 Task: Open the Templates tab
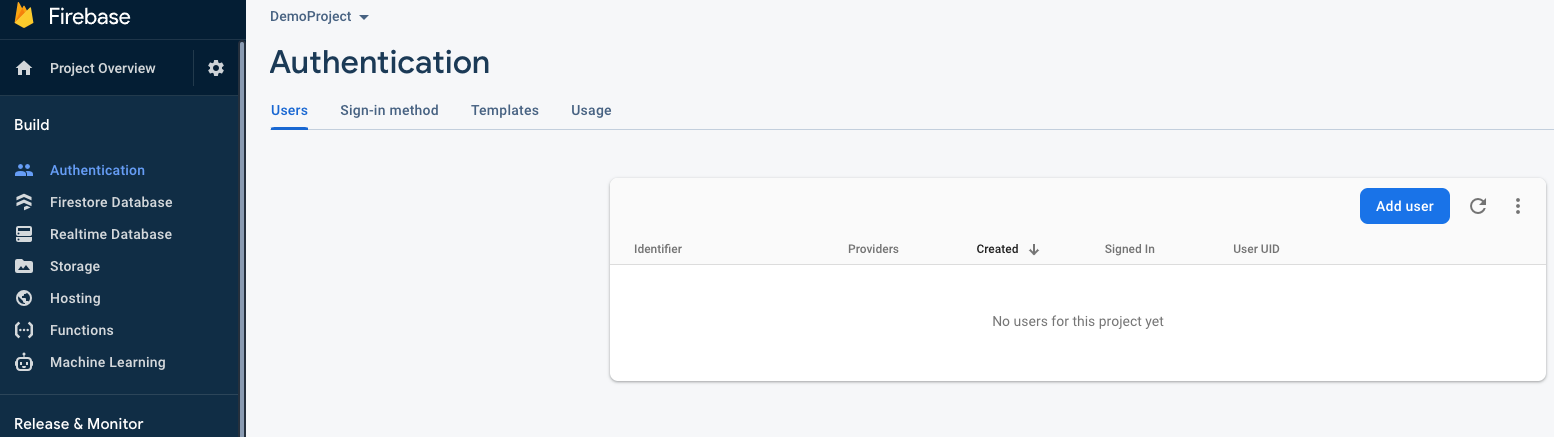505,110
